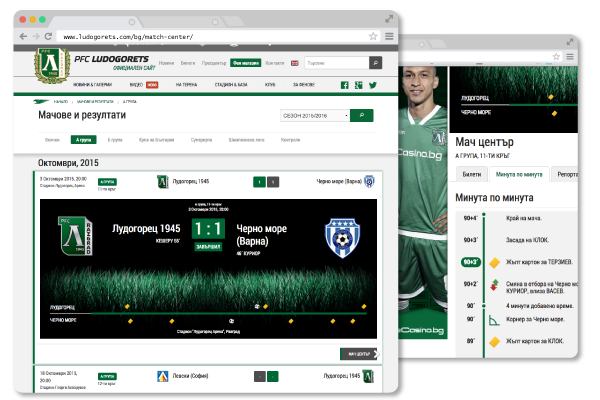Screen dimensions: 600x400
Task: Switch to Билети tab in back window
Action: (472, 175)
